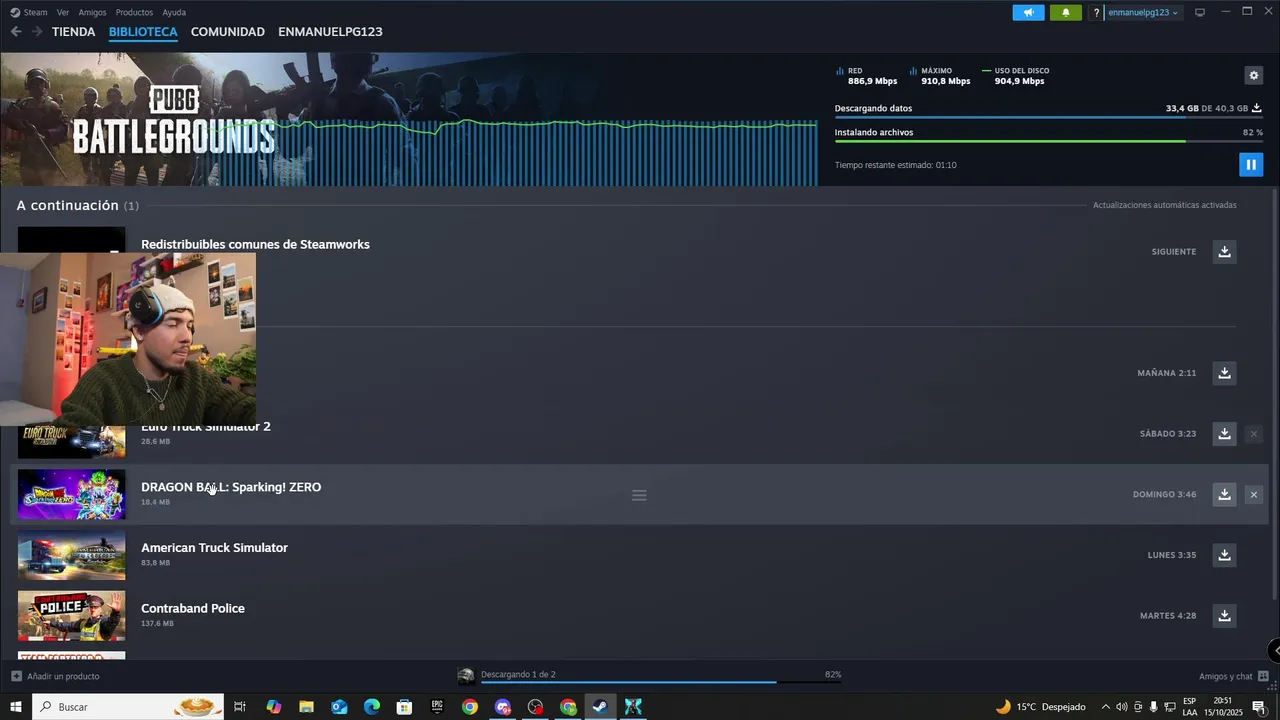Open friends list icon bottom right
1280x720 pixels.
point(1263,676)
